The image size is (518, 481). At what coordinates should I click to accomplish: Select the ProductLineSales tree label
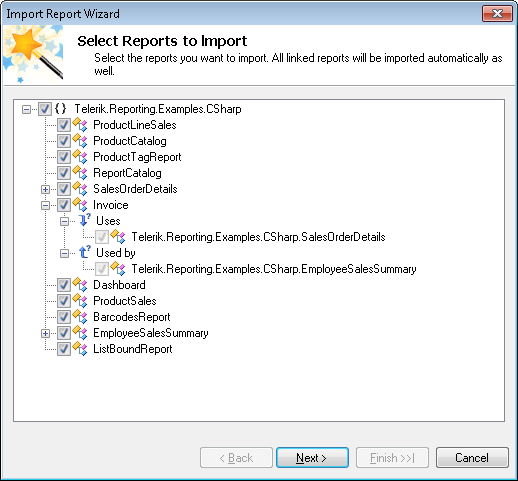pyautogui.click(x=135, y=125)
